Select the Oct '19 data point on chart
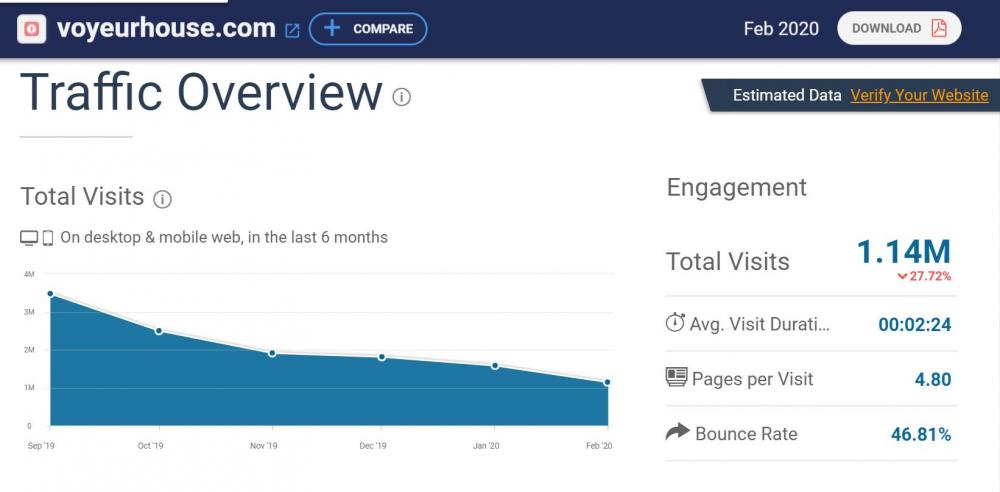This screenshot has width=1000, height=492. click(x=159, y=331)
